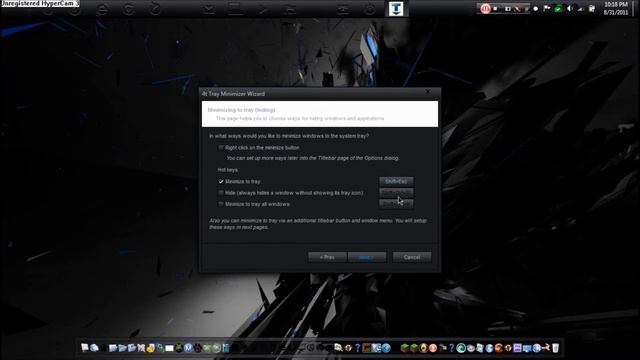The width and height of the screenshot is (640, 360).
Task: Click the blue circled M icon in dock
Action: [188, 348]
